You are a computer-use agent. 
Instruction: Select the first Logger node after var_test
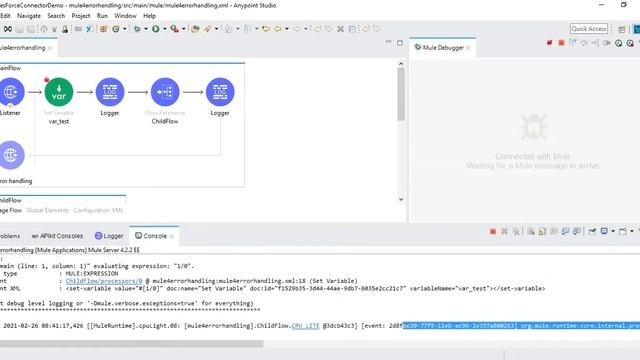pos(110,92)
